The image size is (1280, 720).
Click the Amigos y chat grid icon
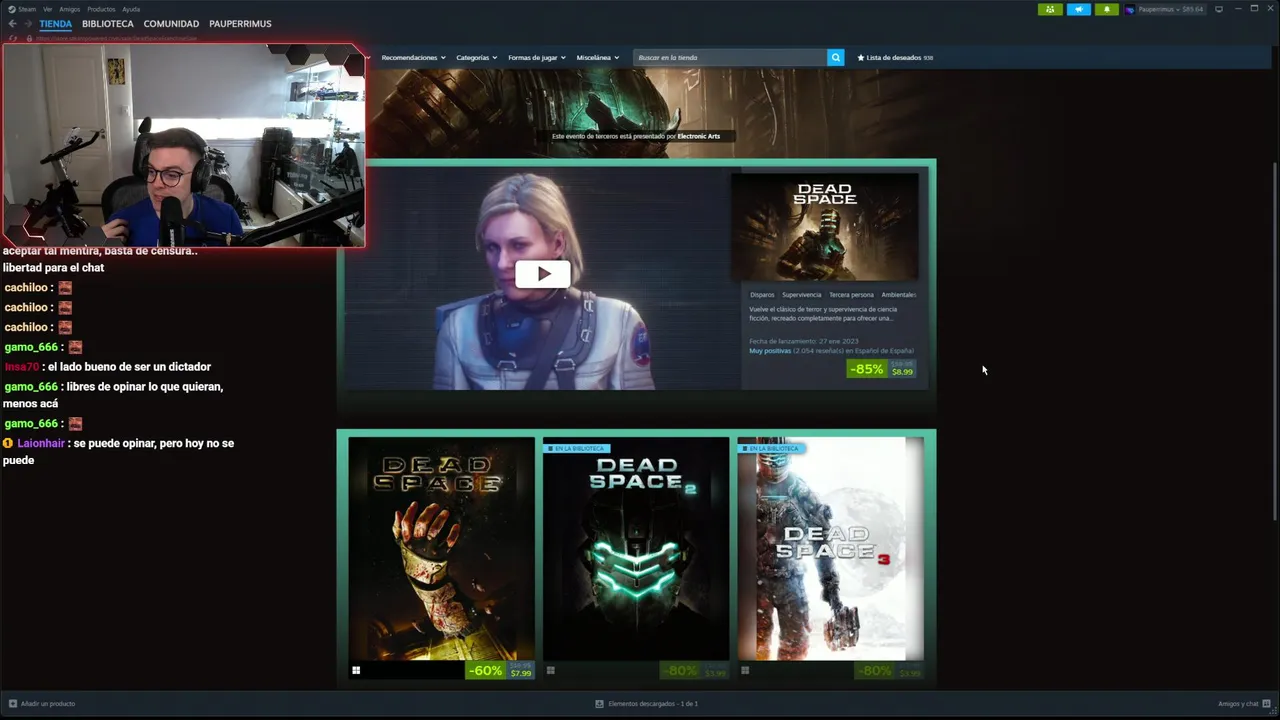[x=1267, y=704]
